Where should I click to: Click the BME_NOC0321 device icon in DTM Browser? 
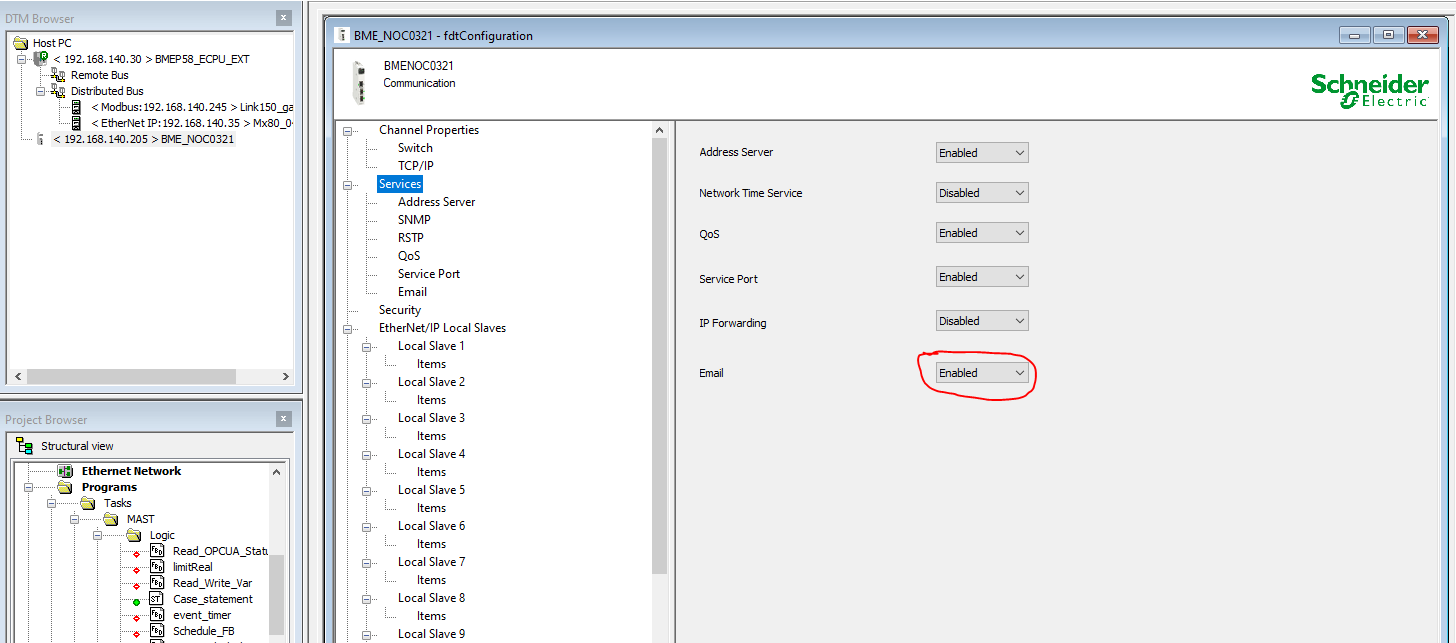point(41,139)
